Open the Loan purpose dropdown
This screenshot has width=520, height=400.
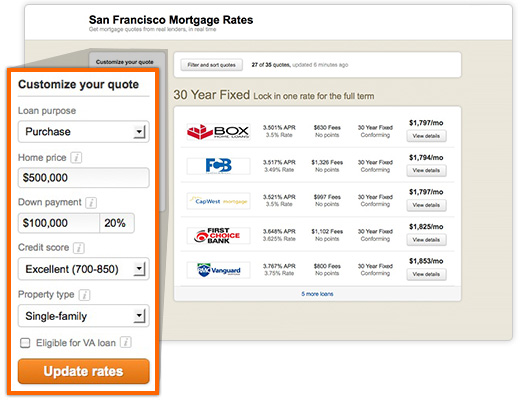coord(83,132)
